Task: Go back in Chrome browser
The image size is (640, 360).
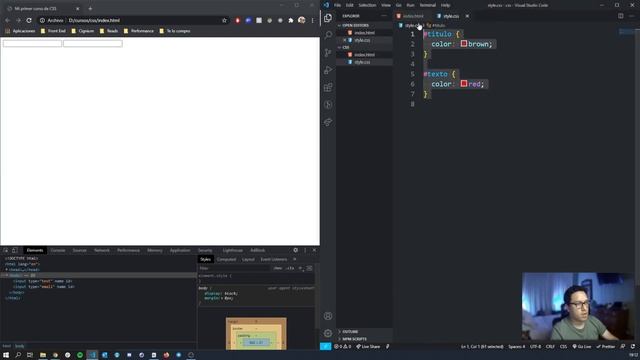Action: pyautogui.click(x=8, y=20)
